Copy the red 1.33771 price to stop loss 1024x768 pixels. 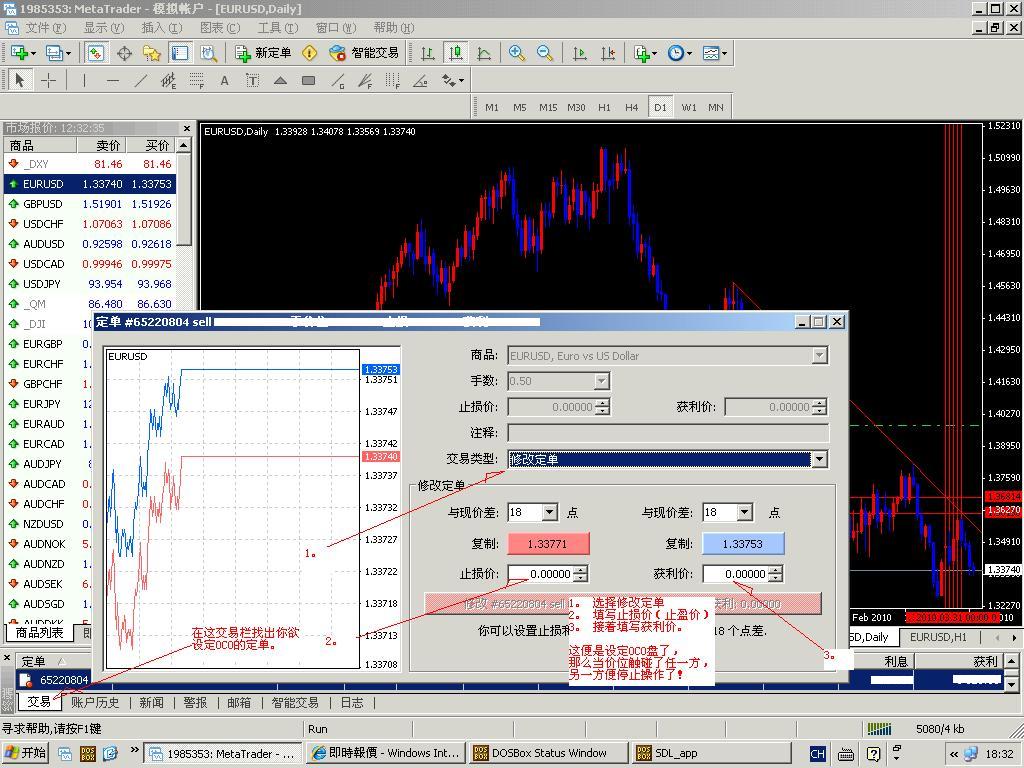tap(548, 543)
